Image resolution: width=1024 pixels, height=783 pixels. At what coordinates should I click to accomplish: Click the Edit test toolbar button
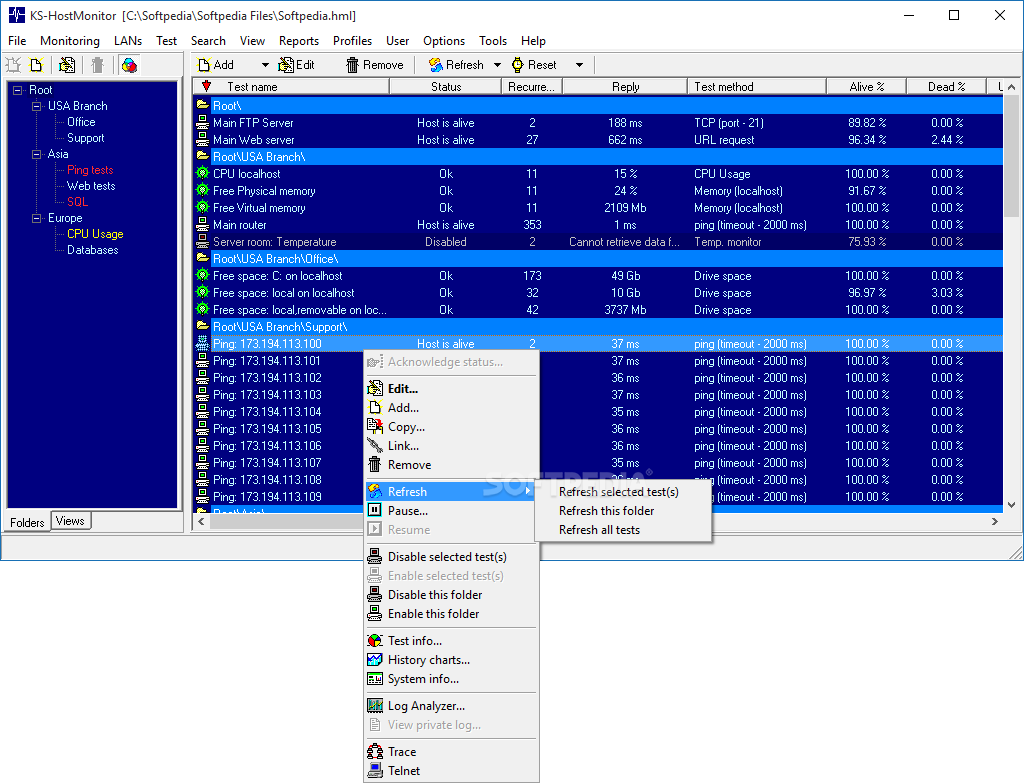(296, 65)
